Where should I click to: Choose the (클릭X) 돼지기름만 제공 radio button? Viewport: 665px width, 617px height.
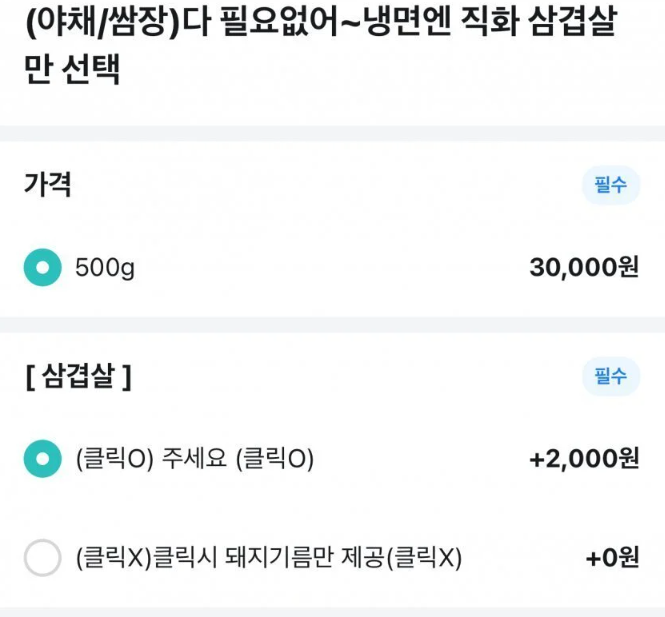point(42,557)
